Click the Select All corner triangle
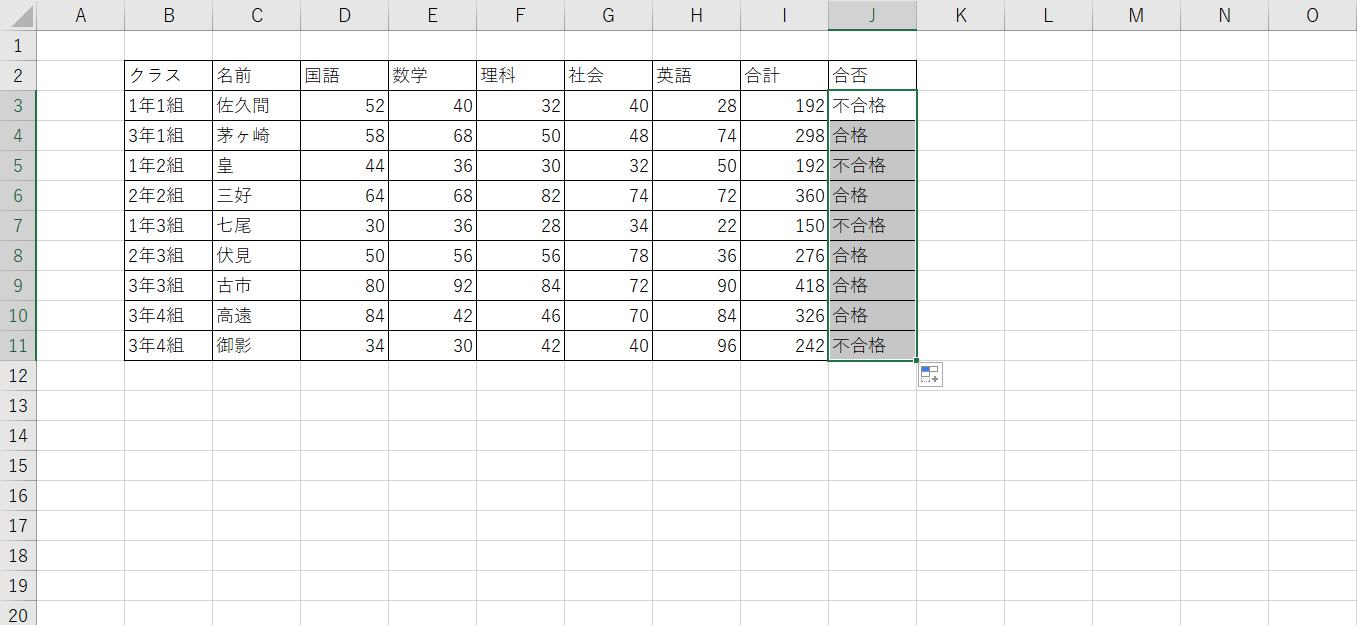Image resolution: width=1357 pixels, height=625 pixels. pos(19,15)
